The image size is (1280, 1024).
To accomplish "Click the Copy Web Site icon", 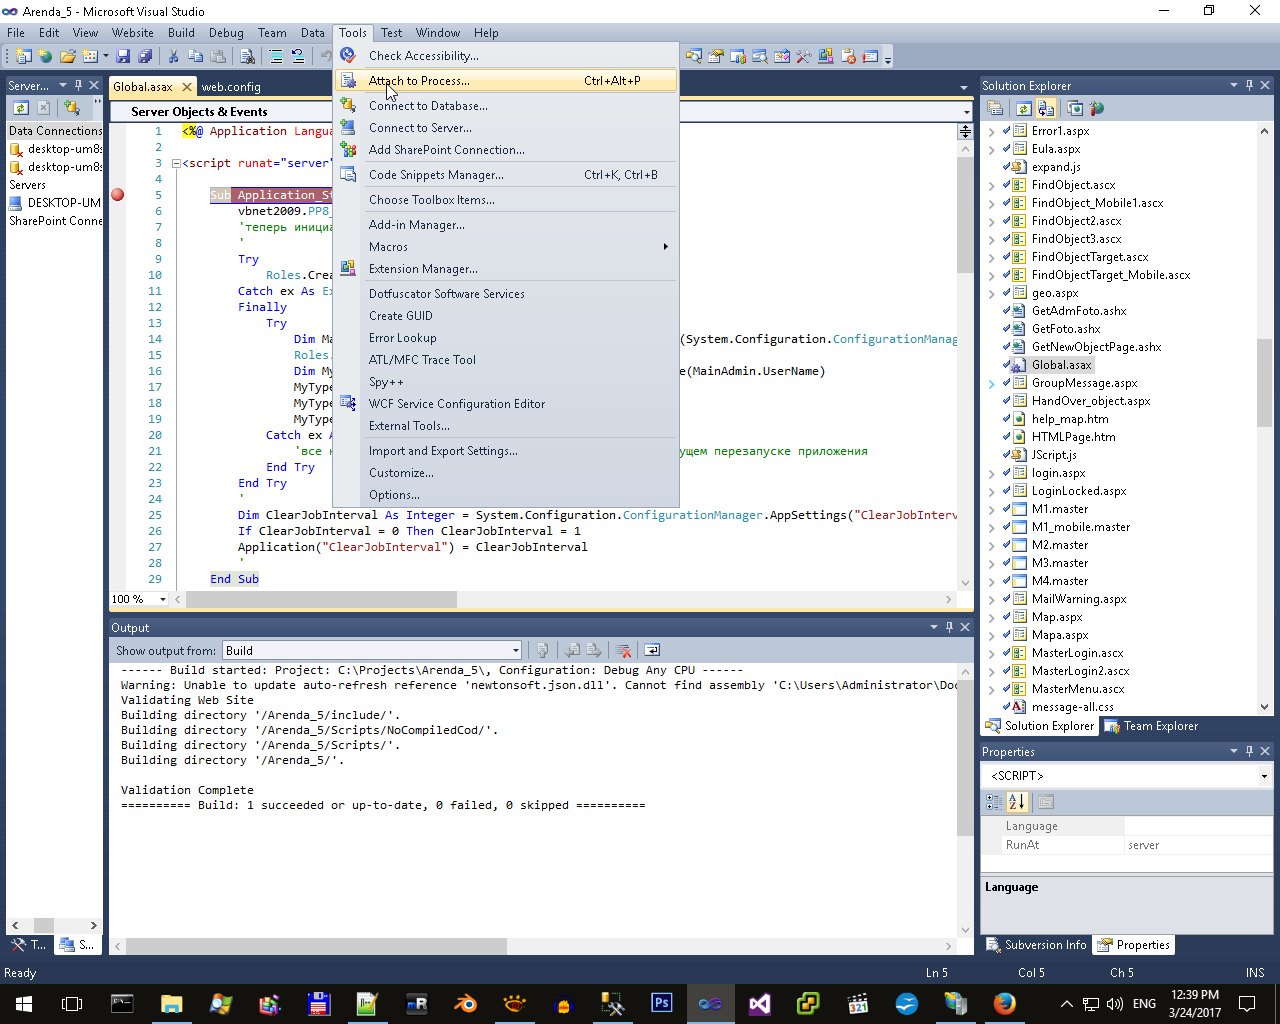I will [x=1075, y=108].
